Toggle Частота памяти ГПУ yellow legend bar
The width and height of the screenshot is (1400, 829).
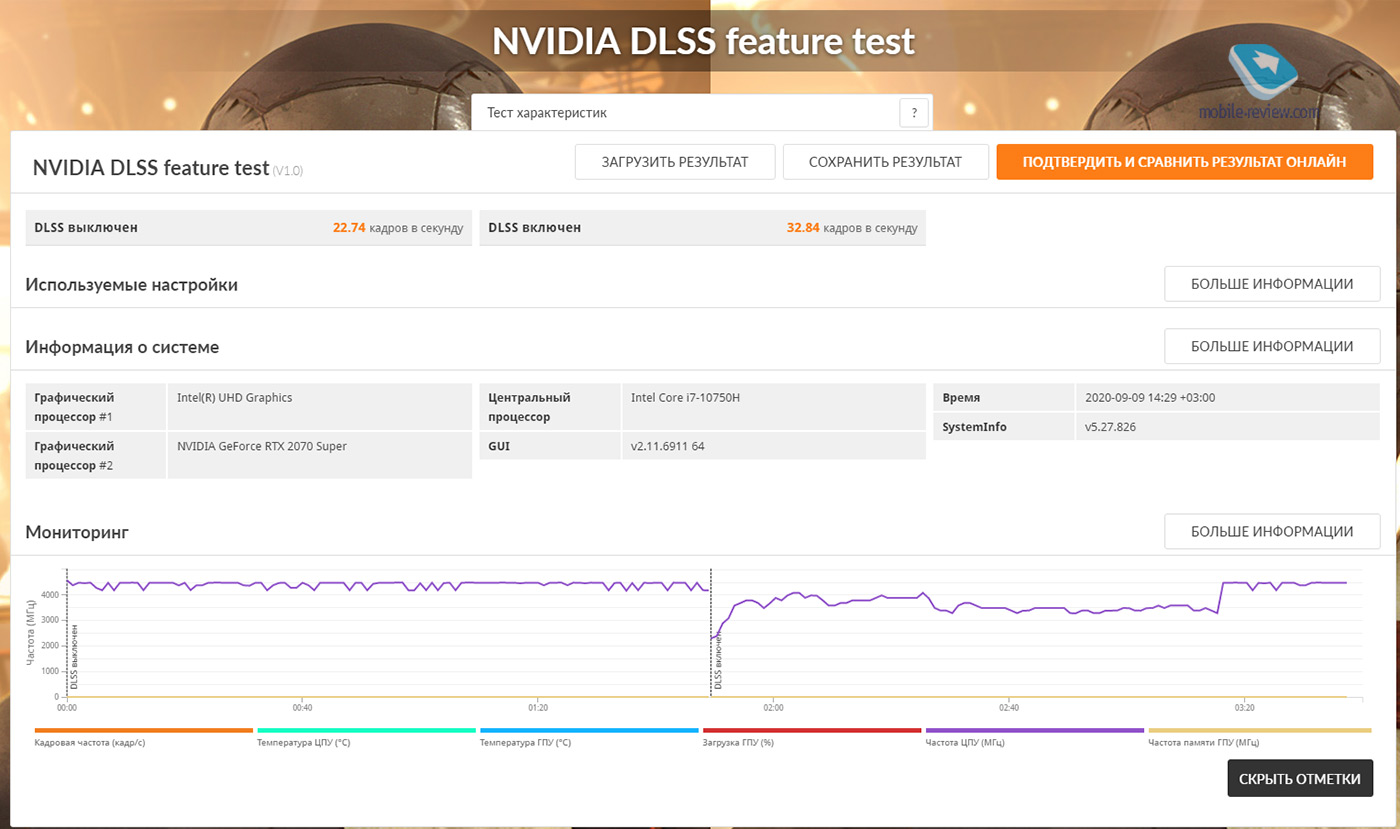click(x=1259, y=731)
